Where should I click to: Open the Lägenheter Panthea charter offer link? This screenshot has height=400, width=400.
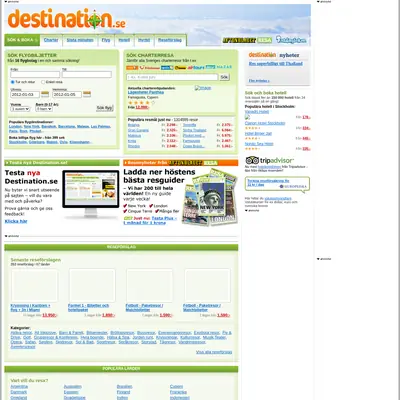pyautogui.click(x=146, y=92)
